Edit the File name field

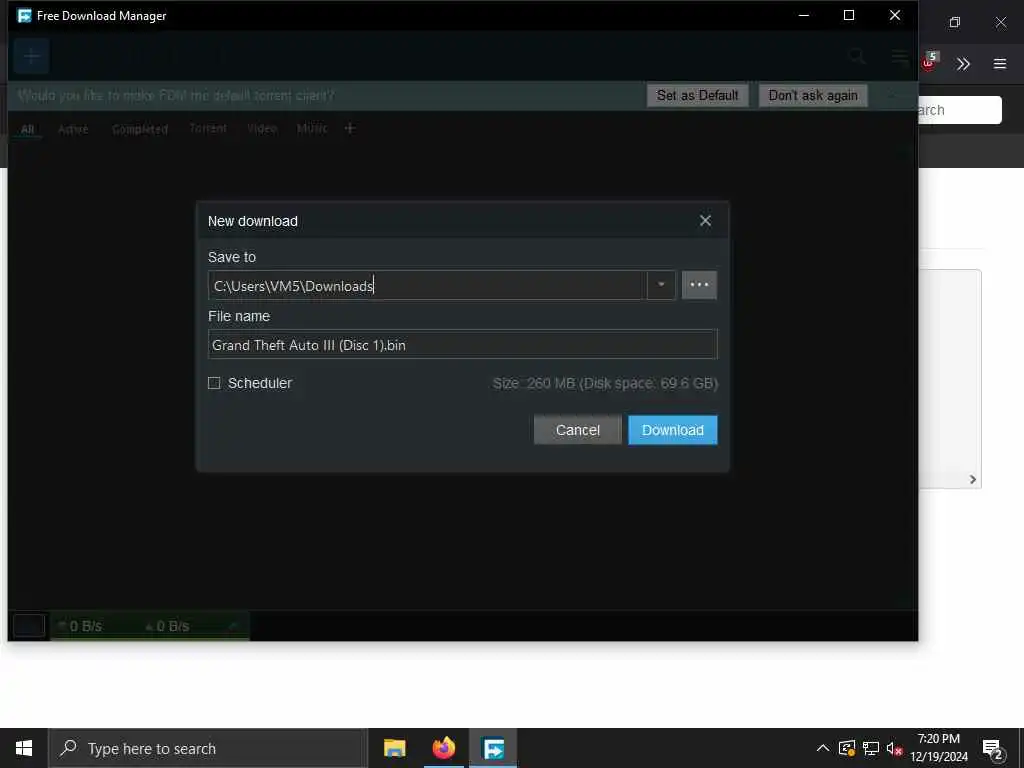(x=462, y=345)
